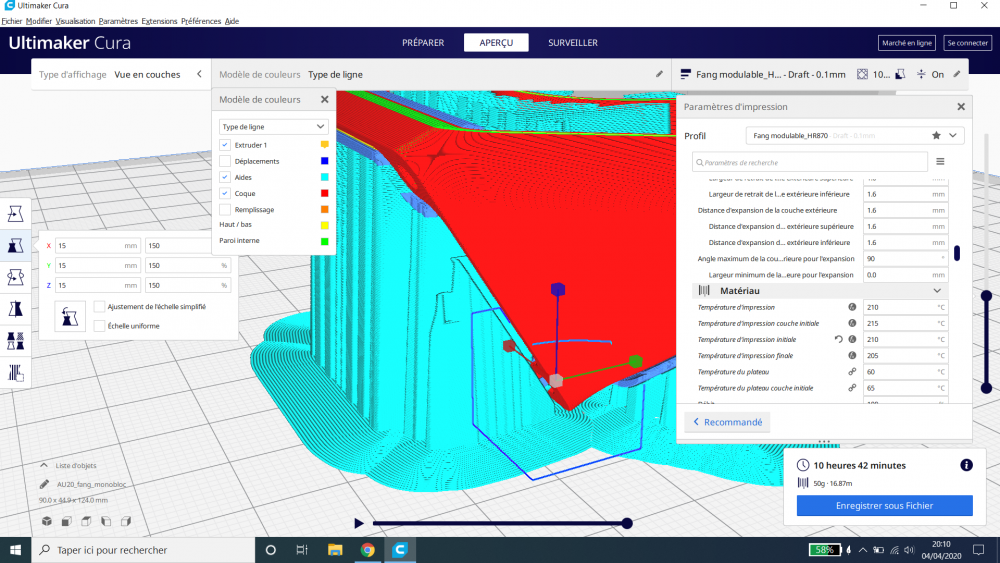Click link icon for Température du plateau
Screen dimensions: 1000x563
(852, 371)
